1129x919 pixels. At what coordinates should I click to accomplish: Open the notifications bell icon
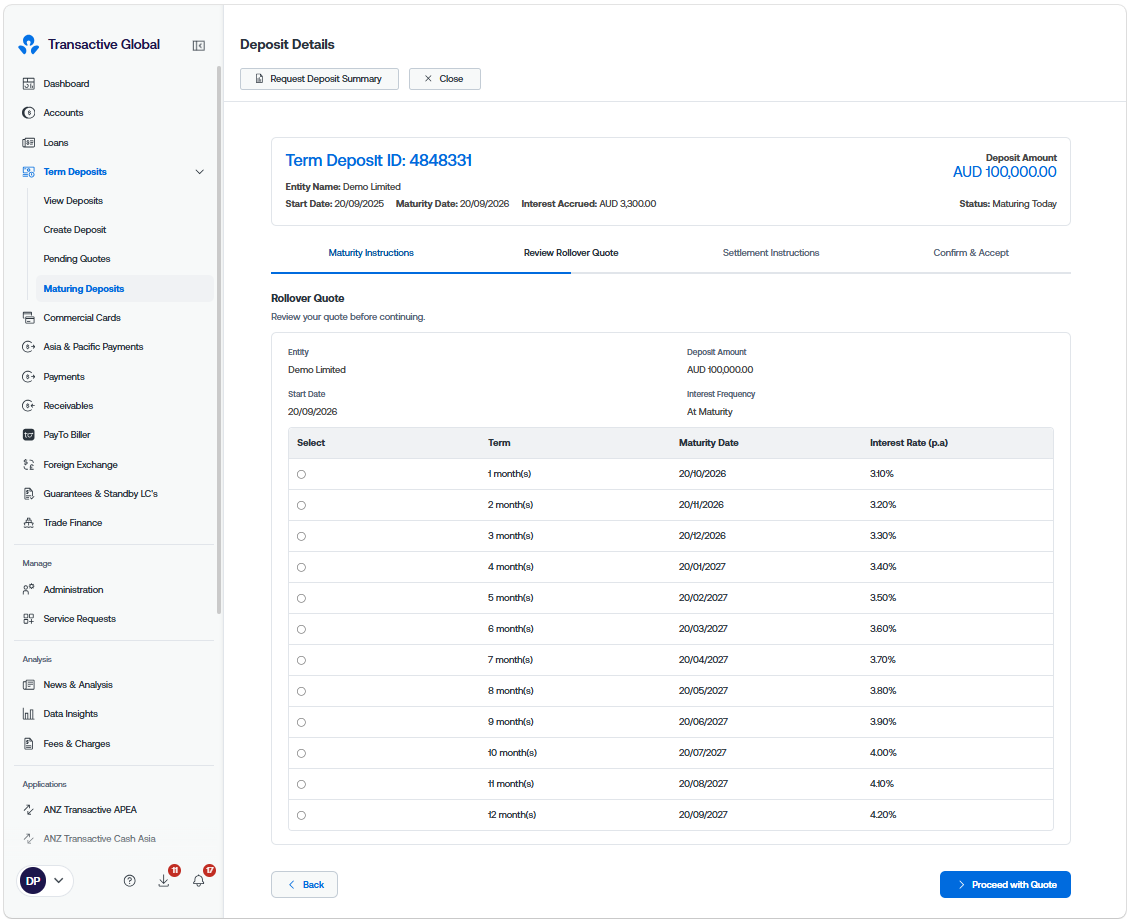pyautogui.click(x=199, y=881)
